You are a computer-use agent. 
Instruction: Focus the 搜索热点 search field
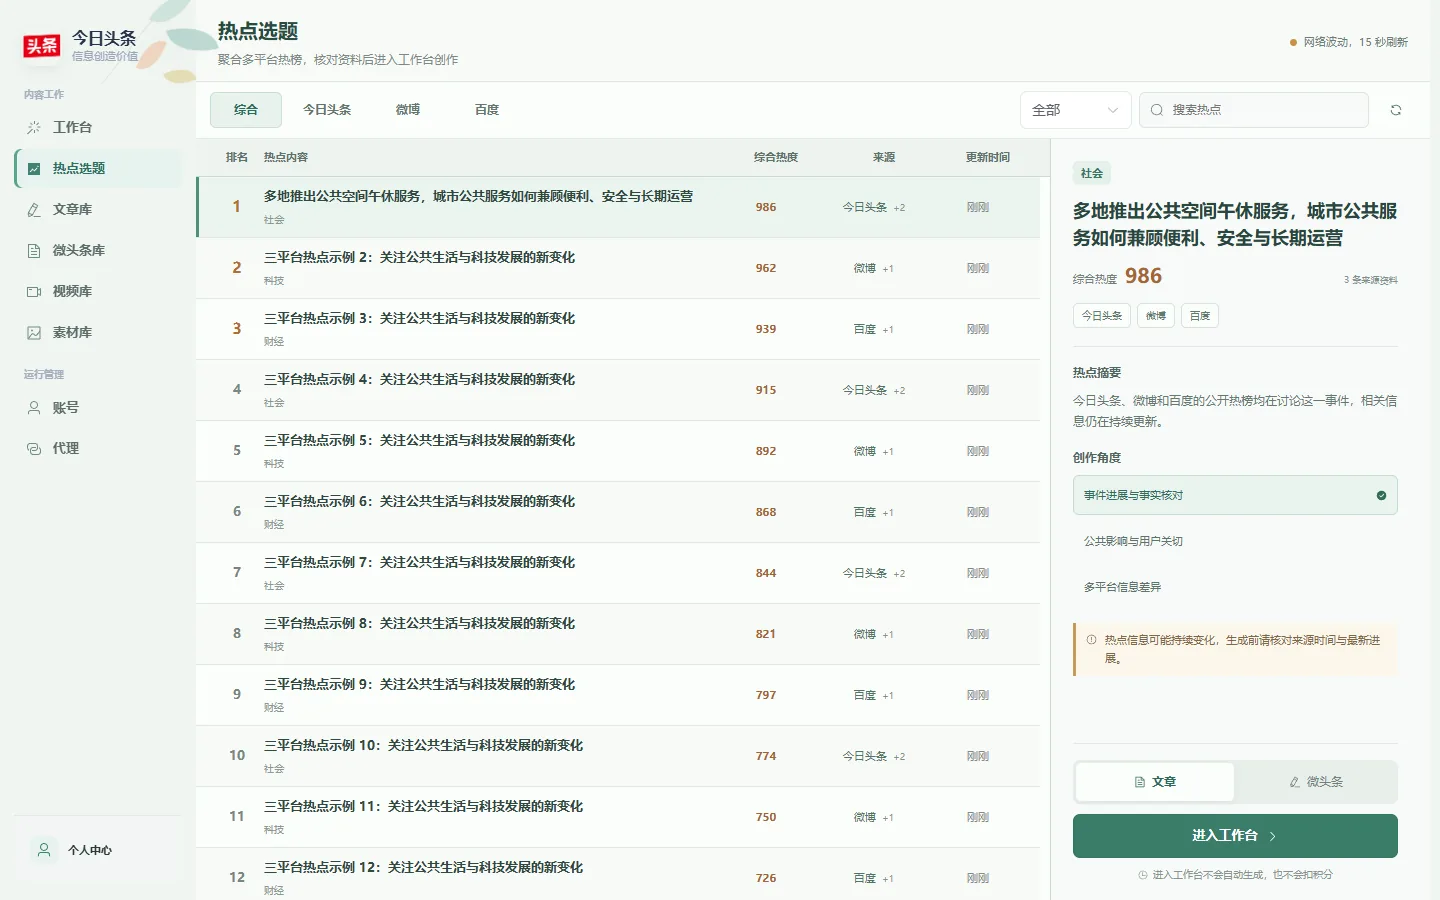tap(1254, 110)
